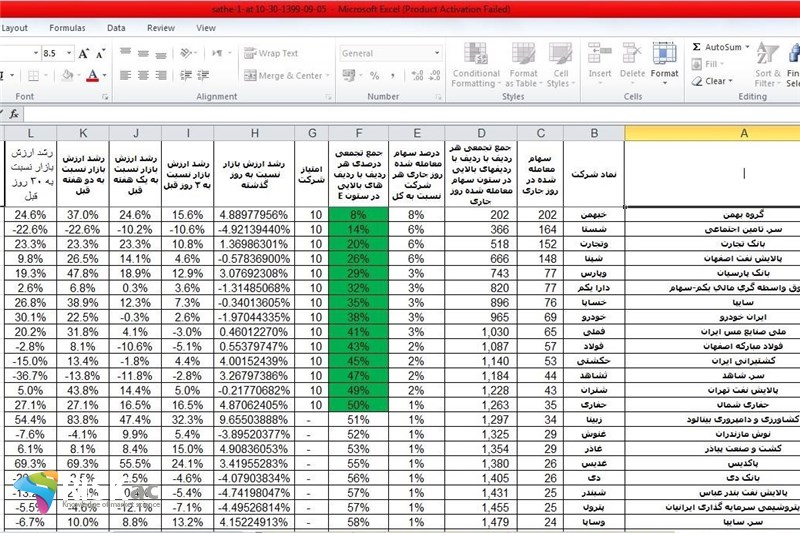The width and height of the screenshot is (800, 533).
Task: Apply red font color with the A icon
Action: tap(92, 75)
